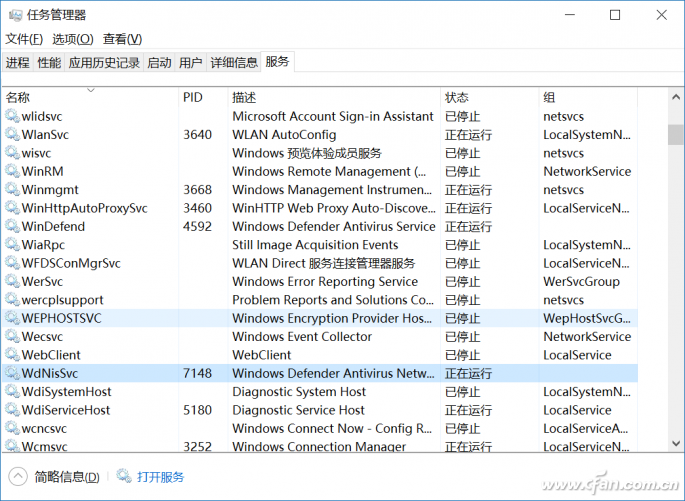Open the 选项(O) menu
Image resolution: width=685 pixels, height=501 pixels.
pyautogui.click(x=73, y=39)
